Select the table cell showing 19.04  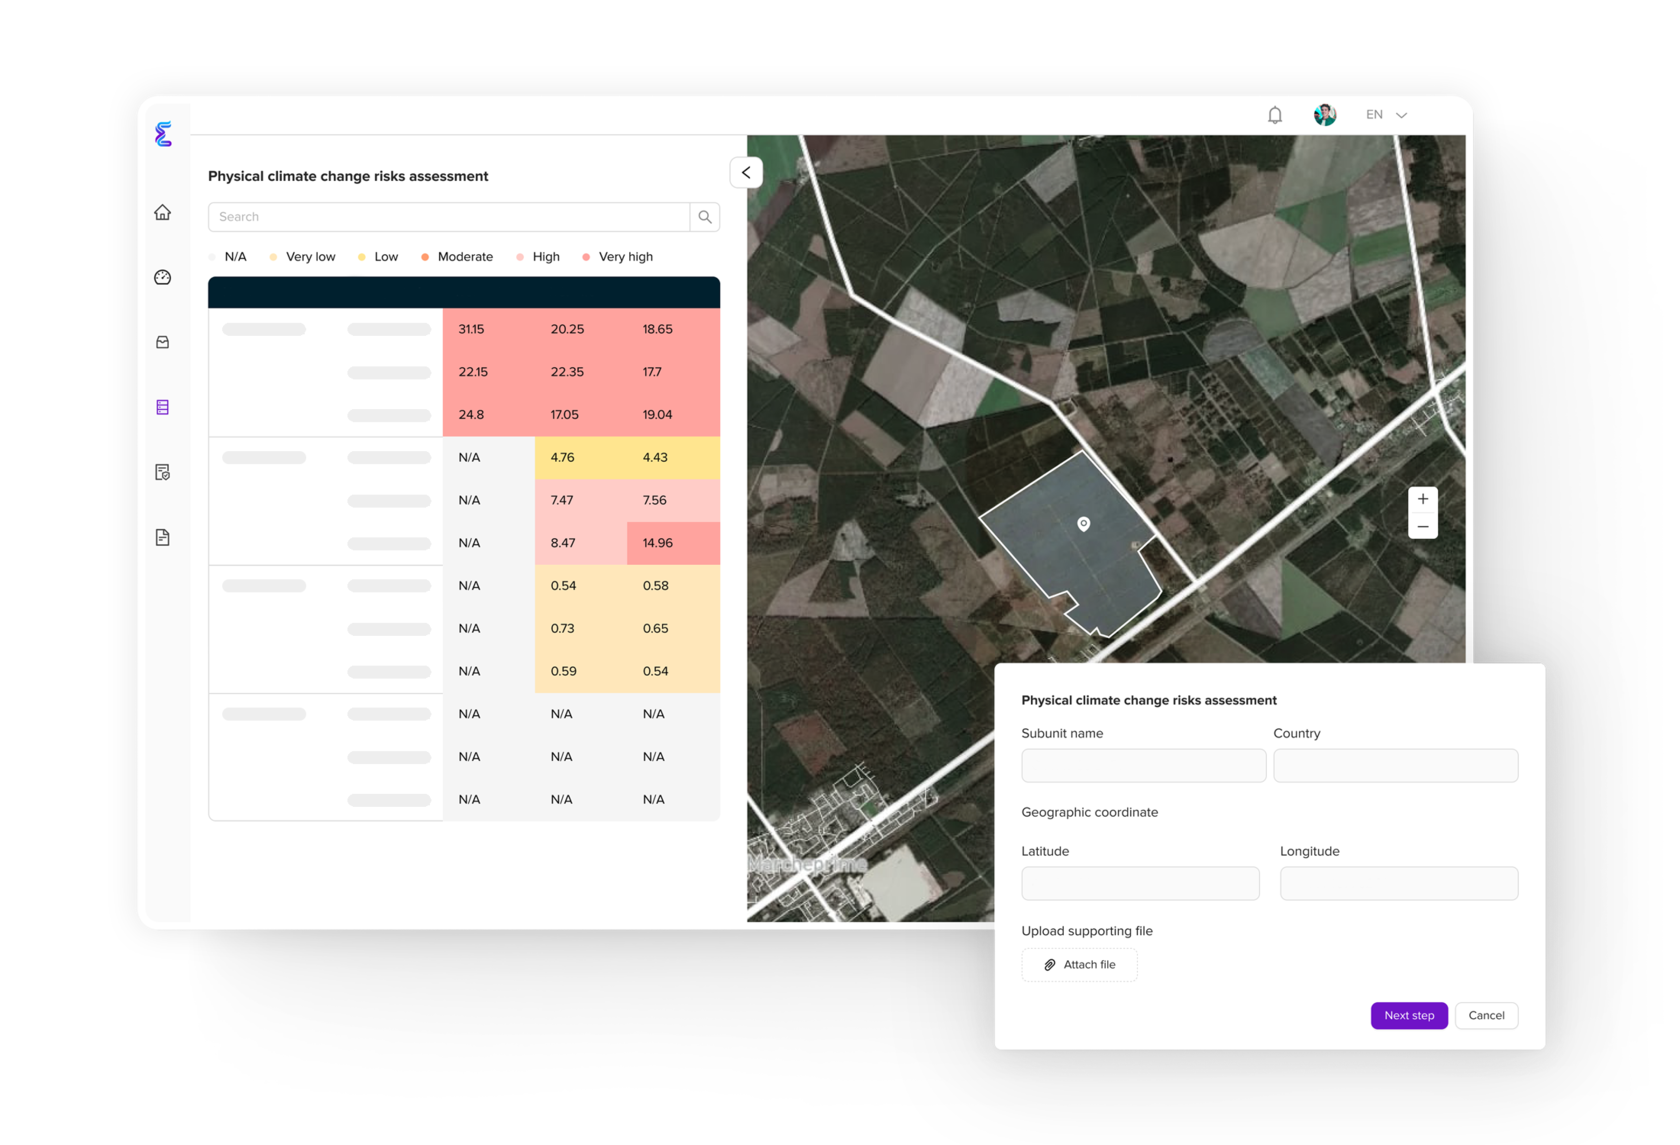click(673, 415)
